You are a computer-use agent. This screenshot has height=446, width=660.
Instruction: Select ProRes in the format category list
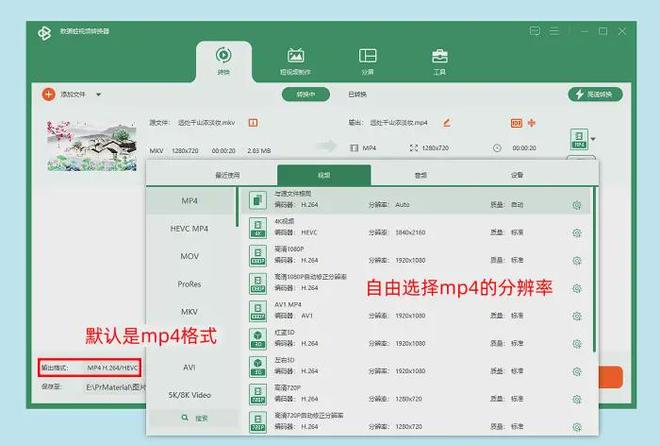(189, 284)
